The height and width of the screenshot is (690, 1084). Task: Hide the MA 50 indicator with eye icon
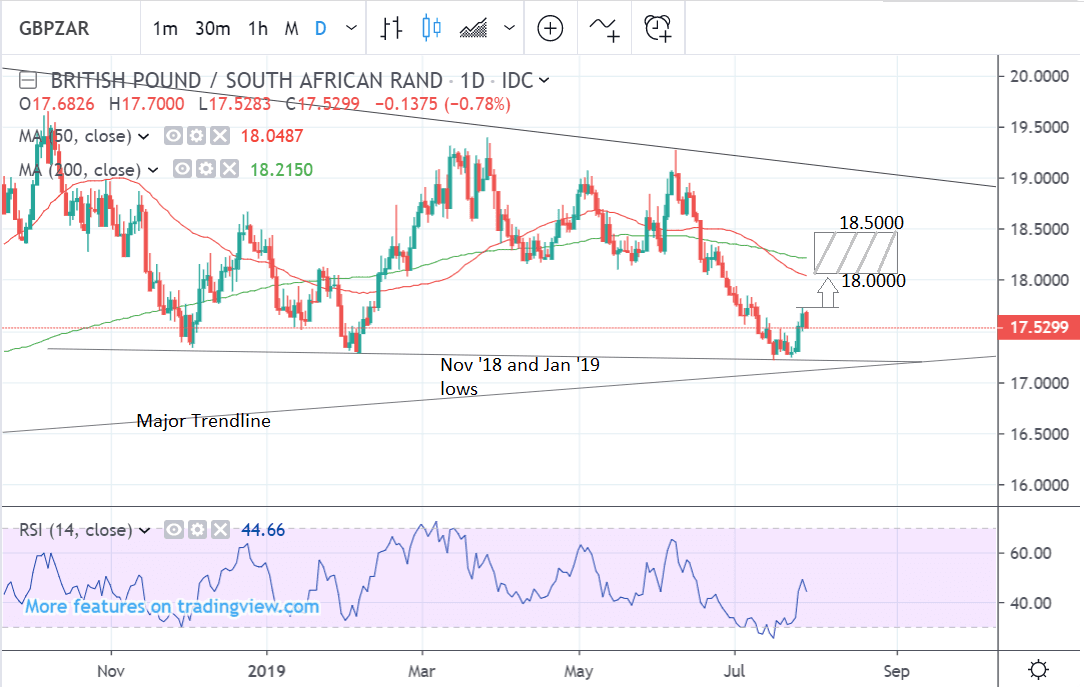(173, 136)
